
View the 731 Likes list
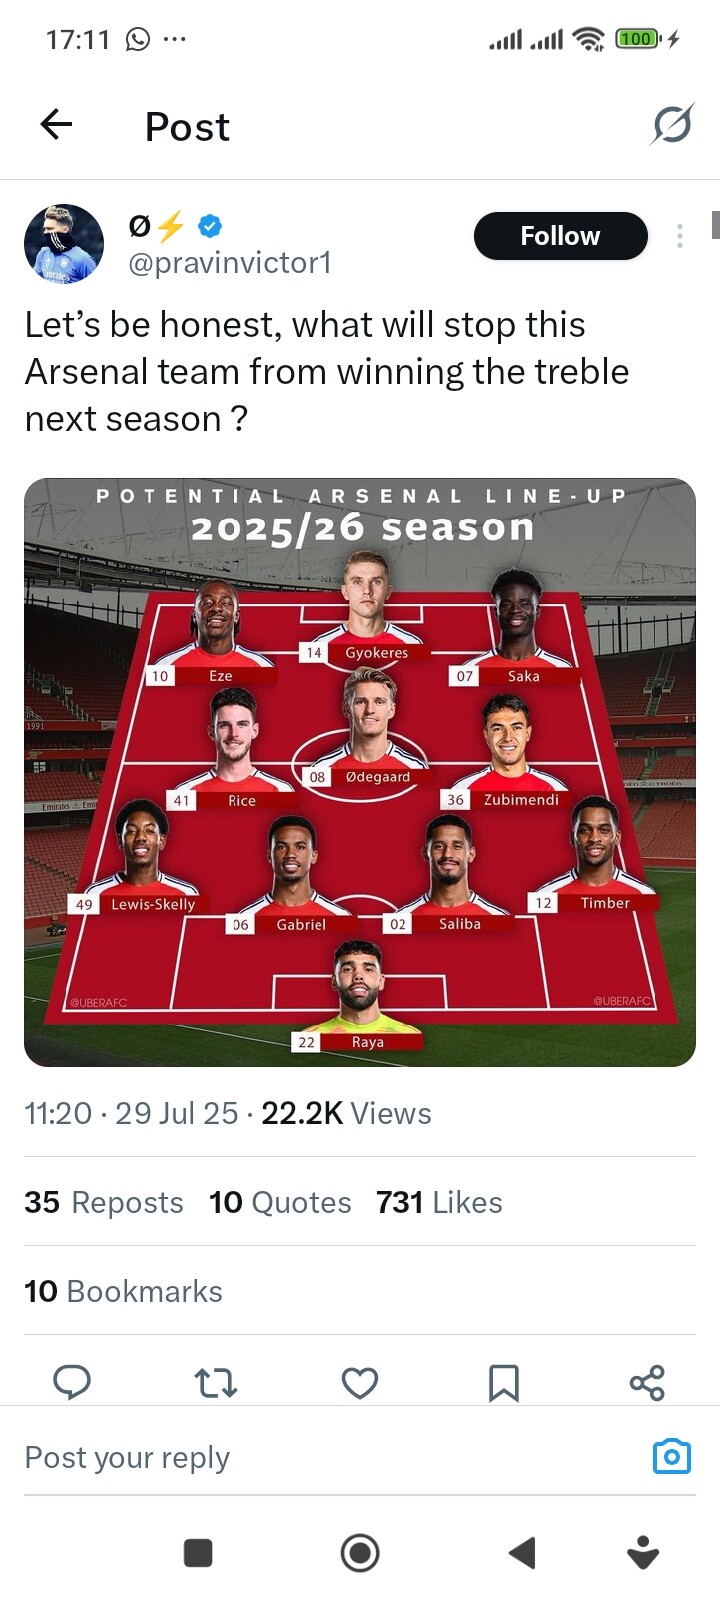click(x=439, y=1202)
